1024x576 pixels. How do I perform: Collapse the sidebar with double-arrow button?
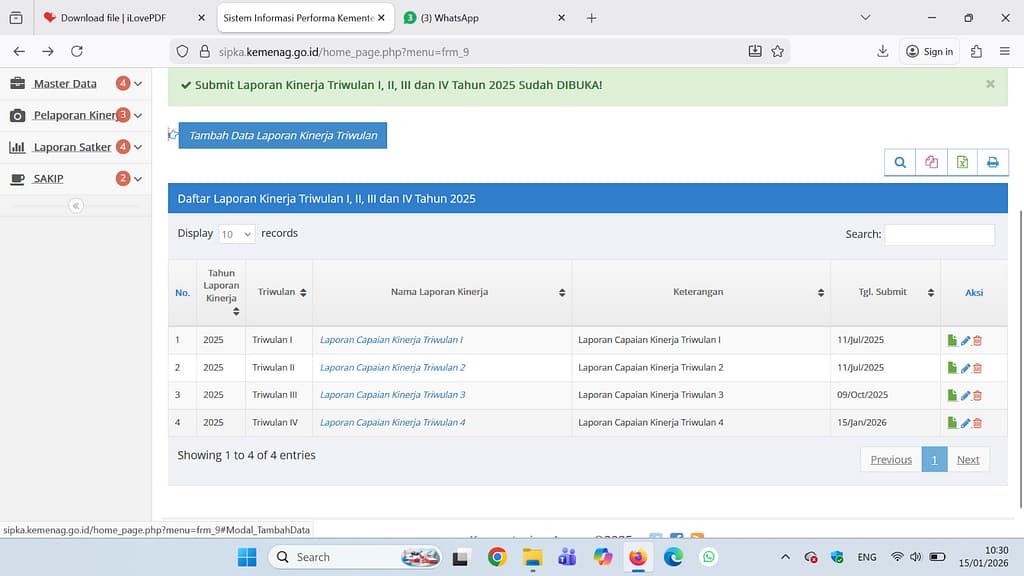(x=76, y=206)
